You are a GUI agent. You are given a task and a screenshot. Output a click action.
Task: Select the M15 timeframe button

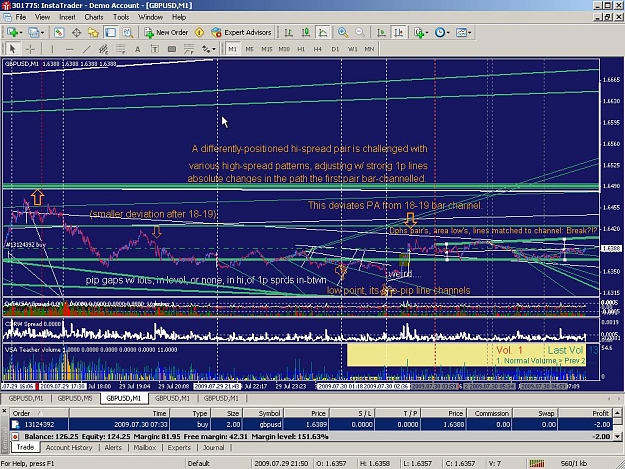267,49
